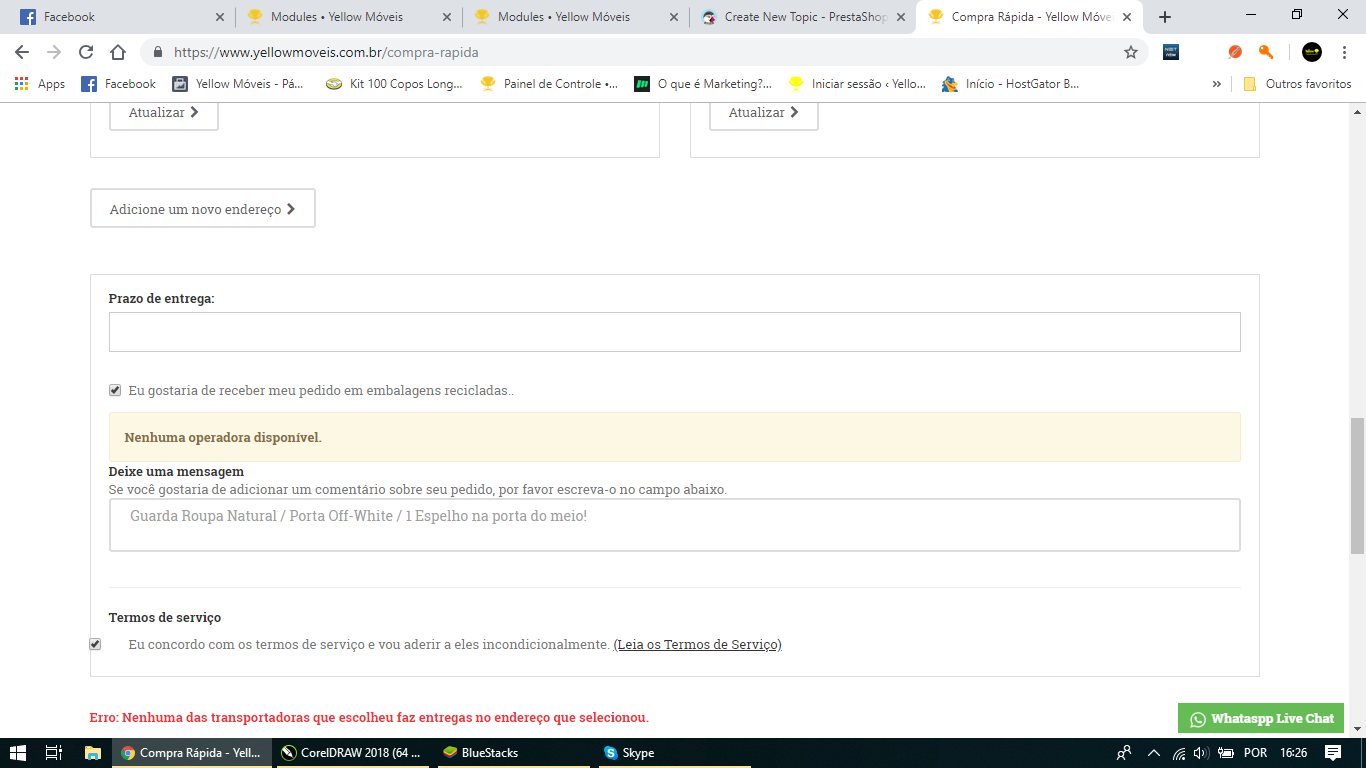Open the Leia os Termos de Serviço link
Screen dimensions: 1366x768
(x=697, y=645)
